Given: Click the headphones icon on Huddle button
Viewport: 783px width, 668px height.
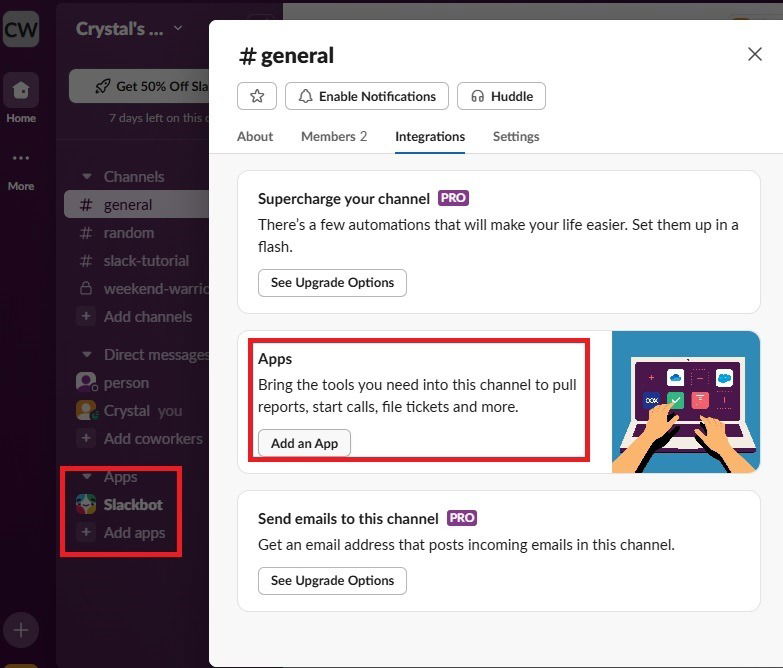Looking at the screenshot, I should [x=477, y=96].
